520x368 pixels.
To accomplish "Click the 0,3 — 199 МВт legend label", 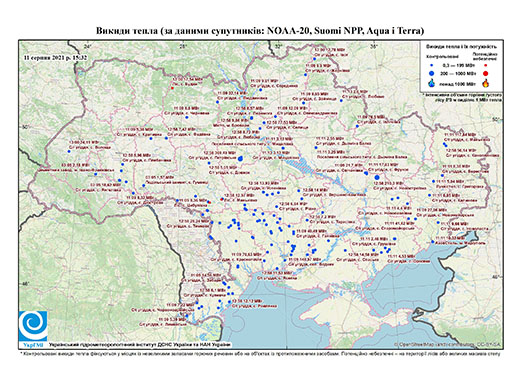I will pos(458,65).
